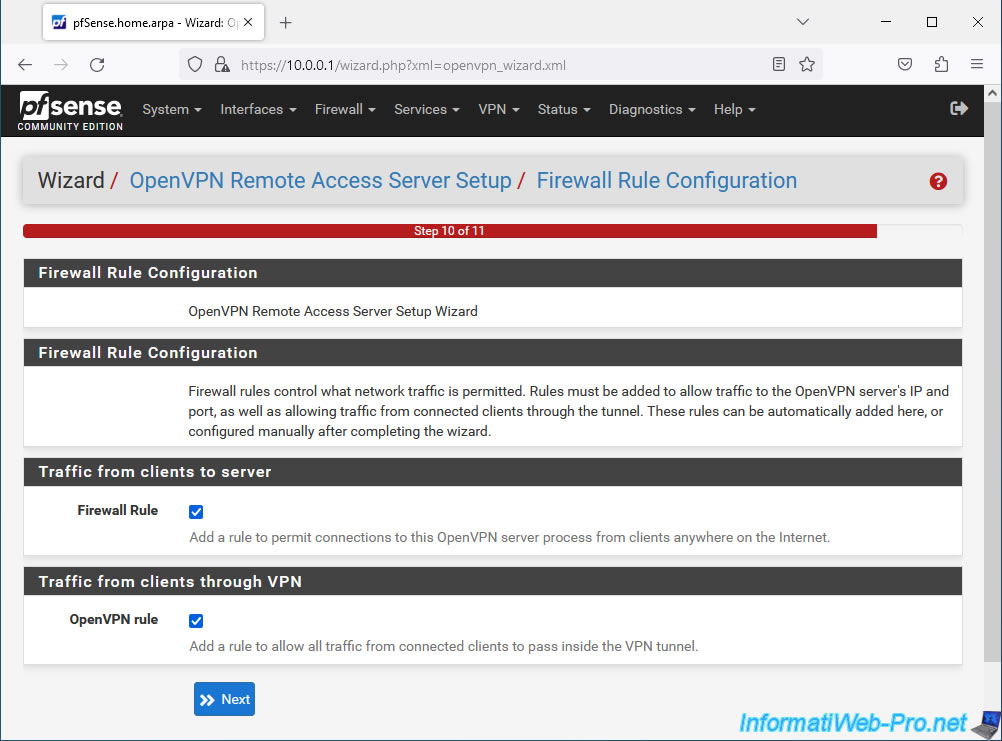1002x741 pixels.
Task: Expand the VPN menu
Action: pyautogui.click(x=498, y=109)
